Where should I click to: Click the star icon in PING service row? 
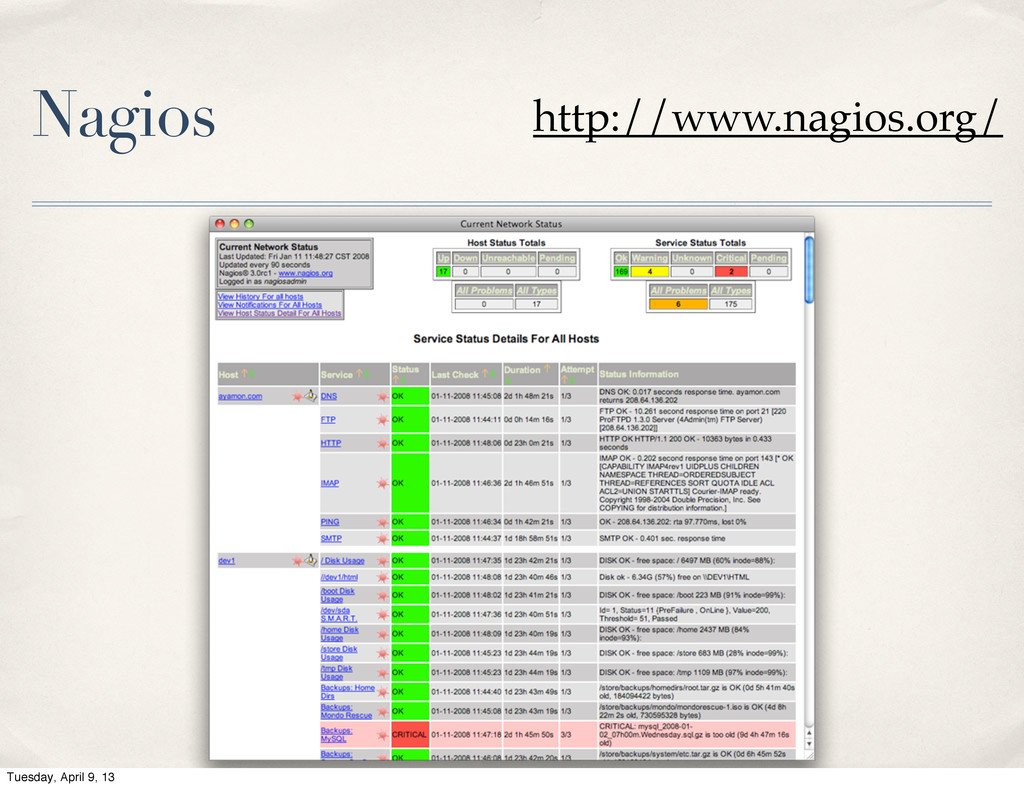(x=383, y=522)
